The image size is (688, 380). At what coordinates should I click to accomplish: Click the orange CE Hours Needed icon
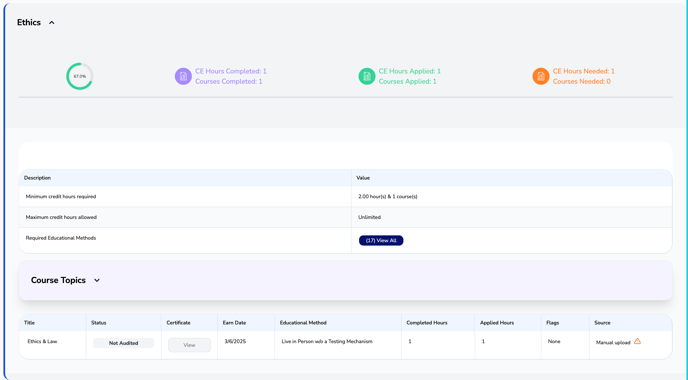click(x=541, y=76)
